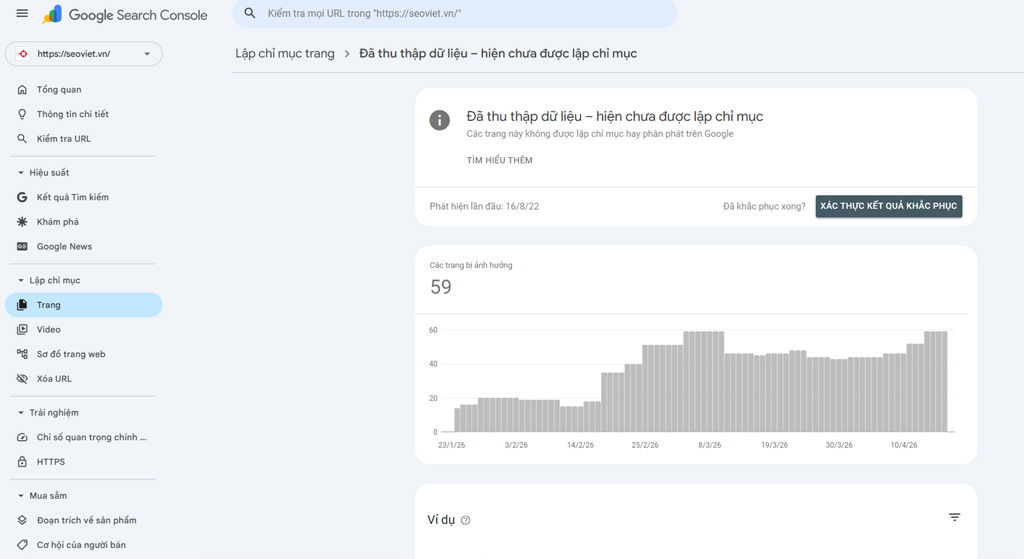Click the Google Search Console logo

click(125, 15)
